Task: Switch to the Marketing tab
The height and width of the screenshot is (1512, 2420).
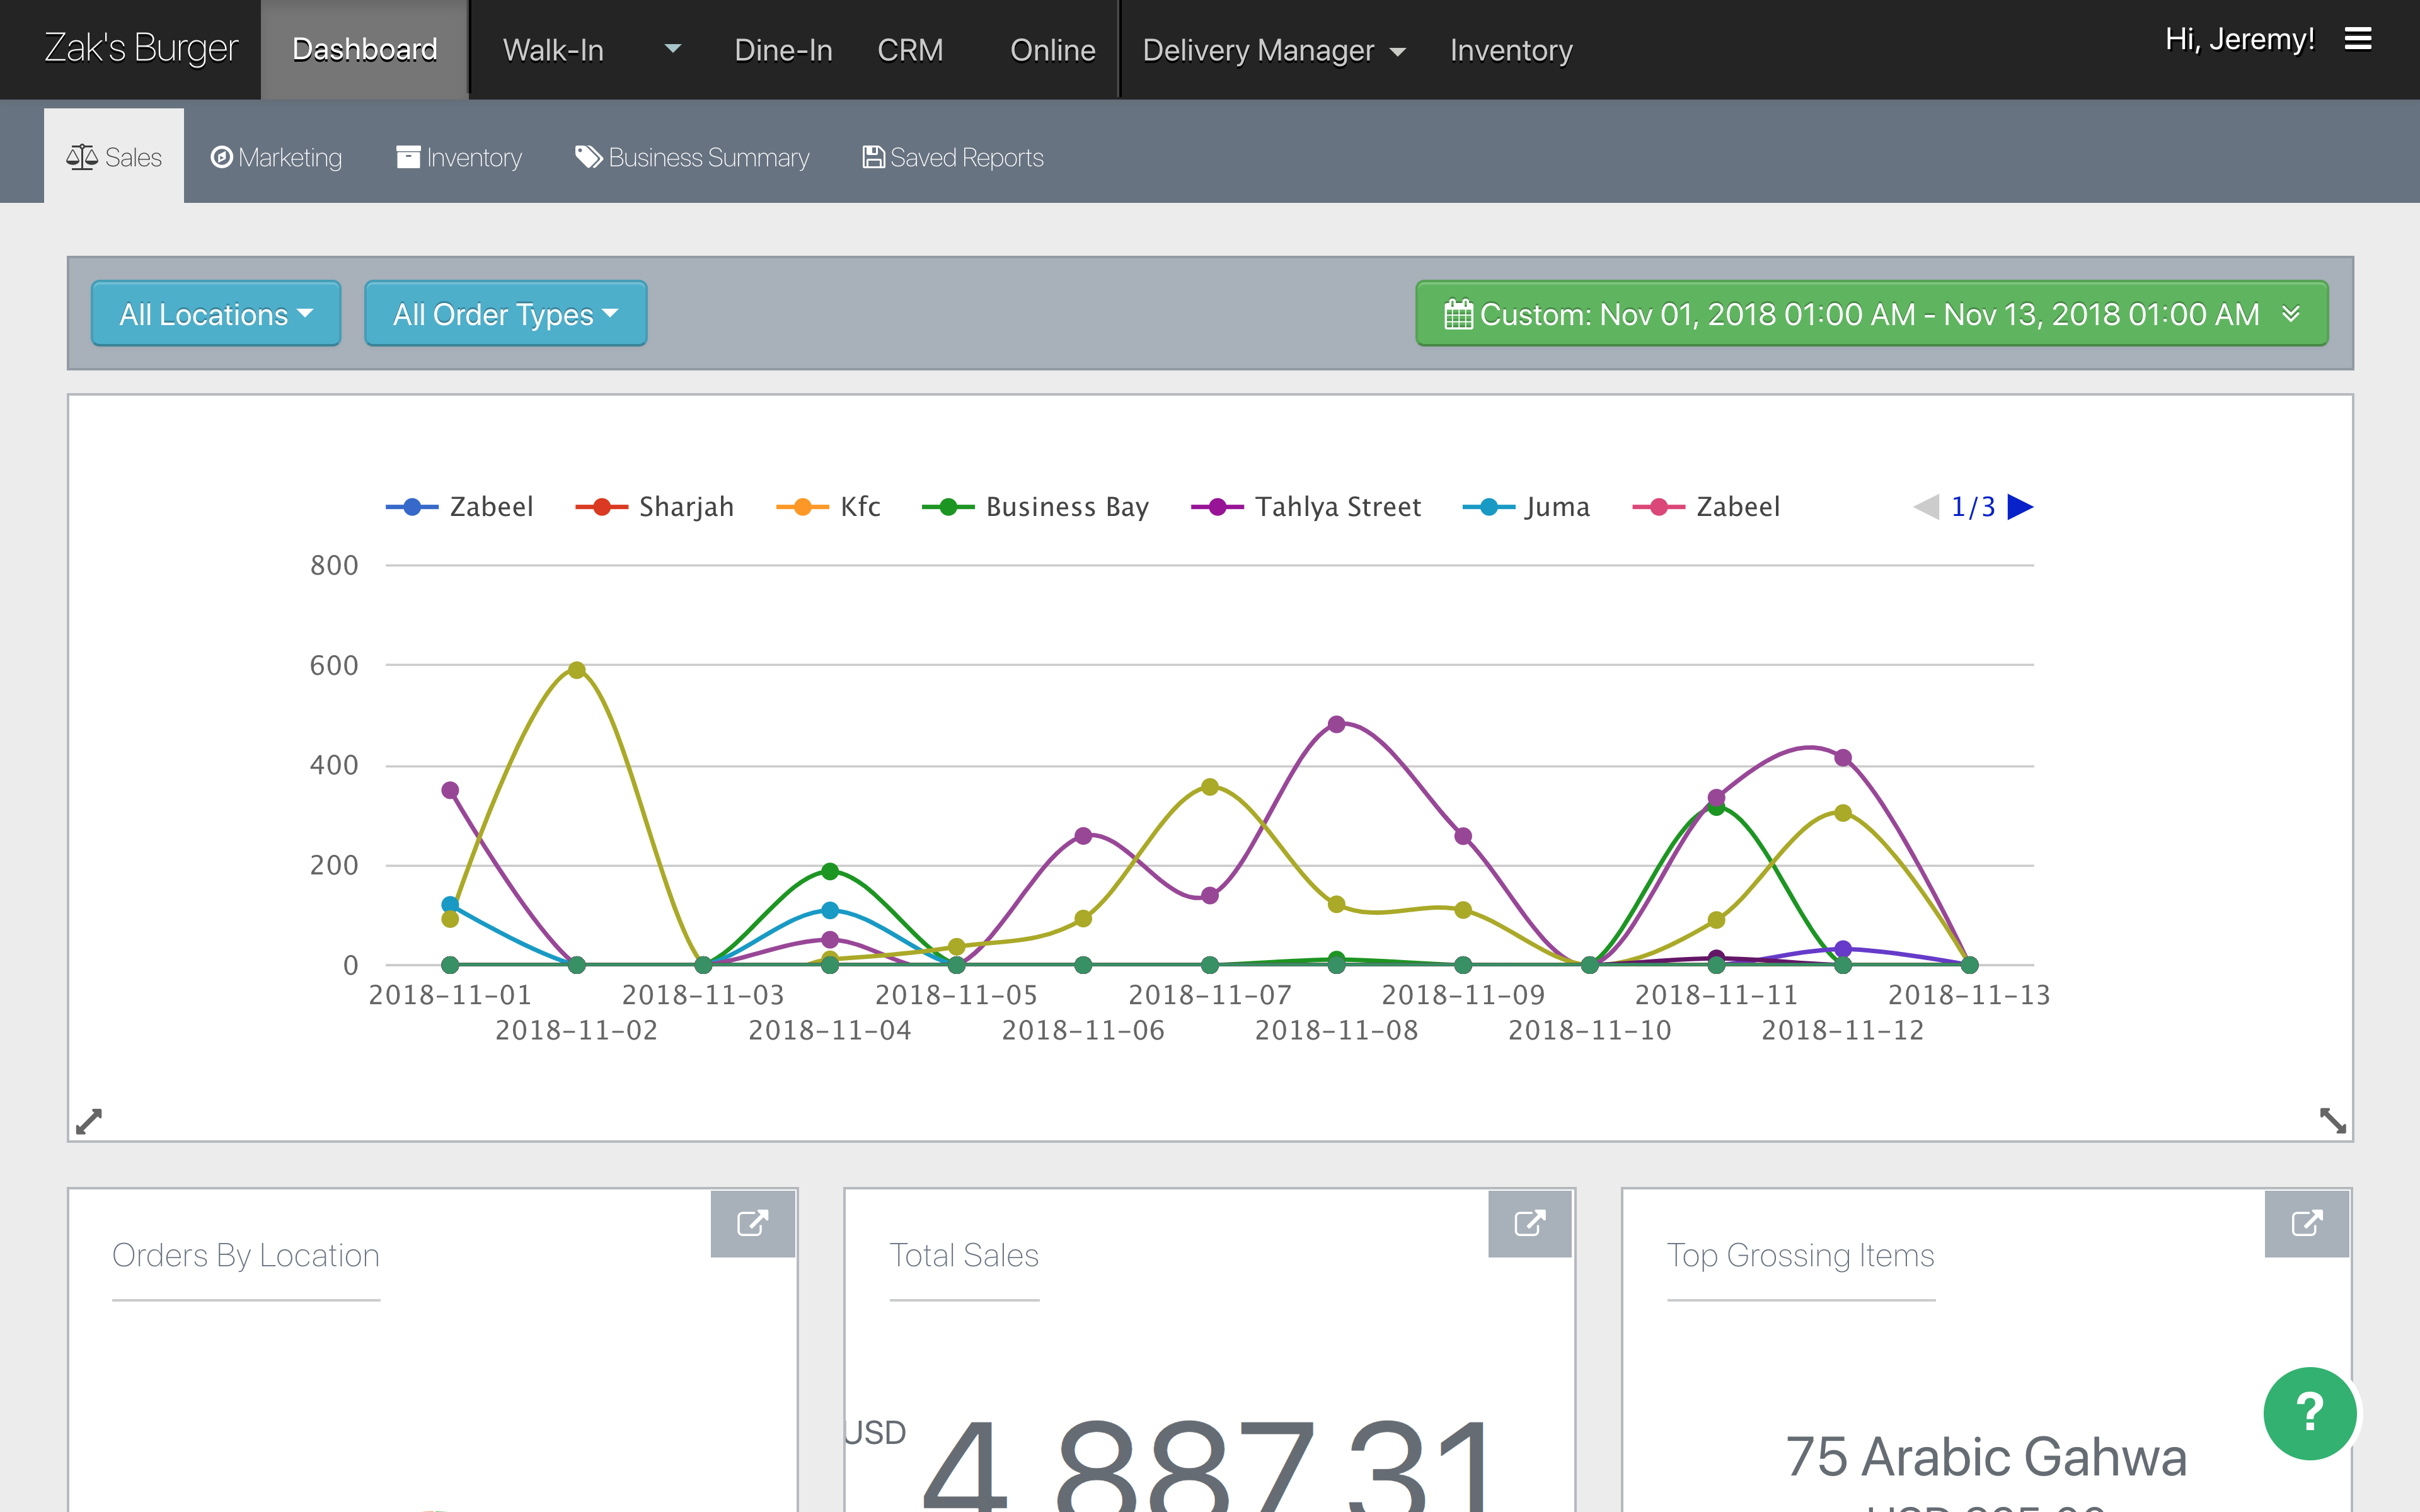Action: (277, 158)
